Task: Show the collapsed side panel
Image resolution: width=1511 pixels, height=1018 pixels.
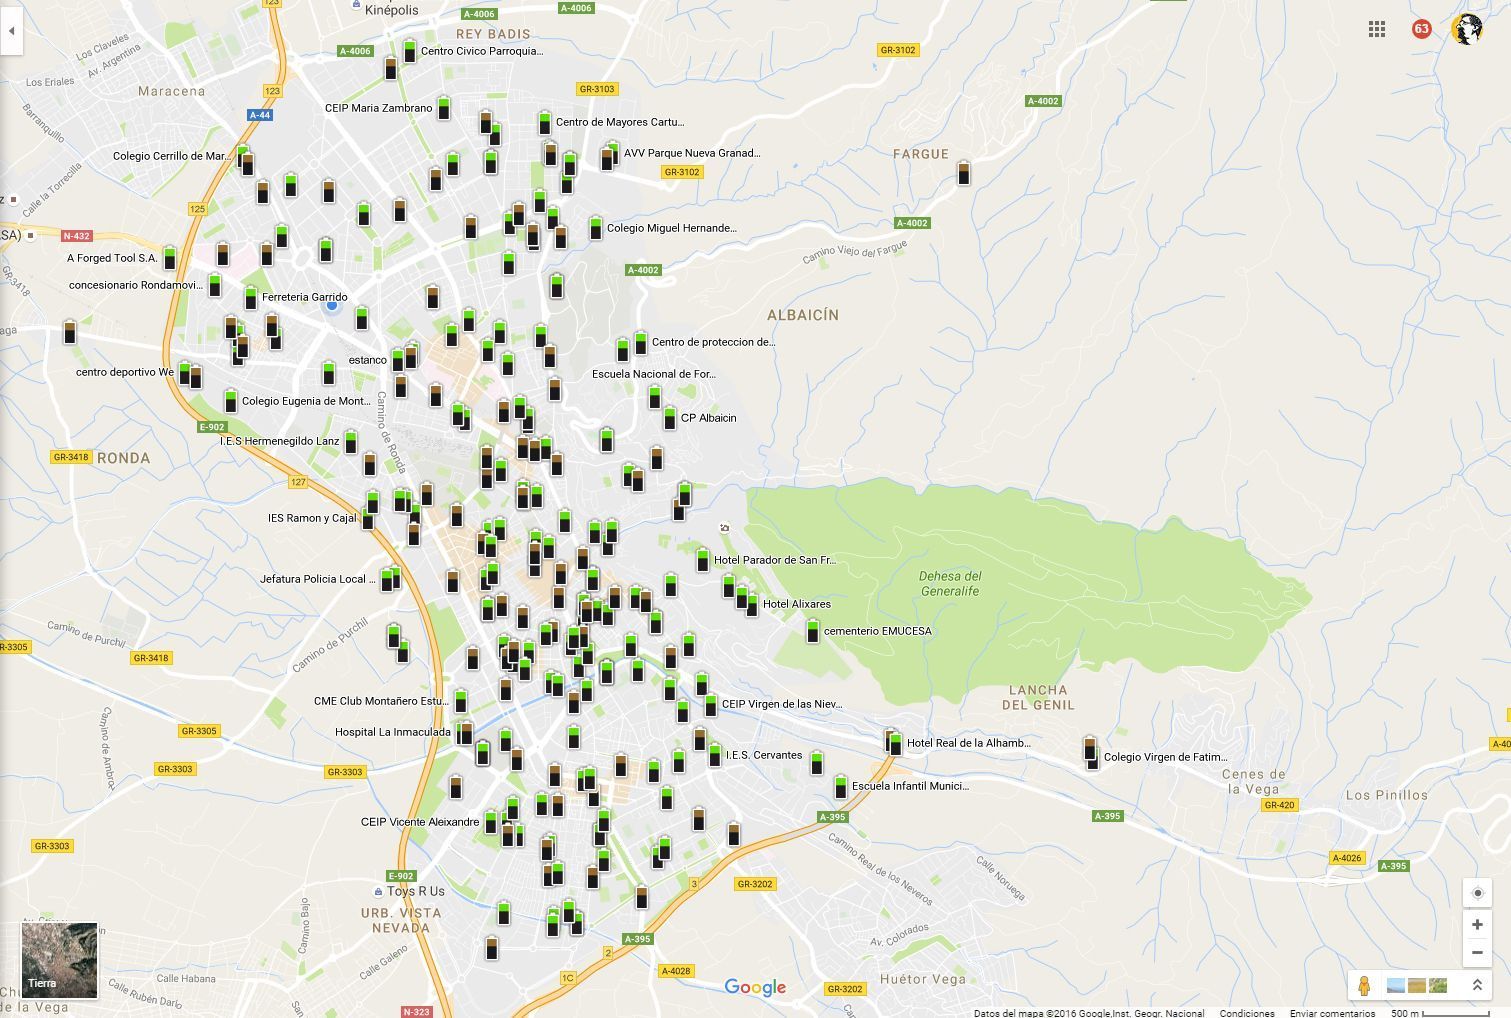Action: (x=11, y=31)
